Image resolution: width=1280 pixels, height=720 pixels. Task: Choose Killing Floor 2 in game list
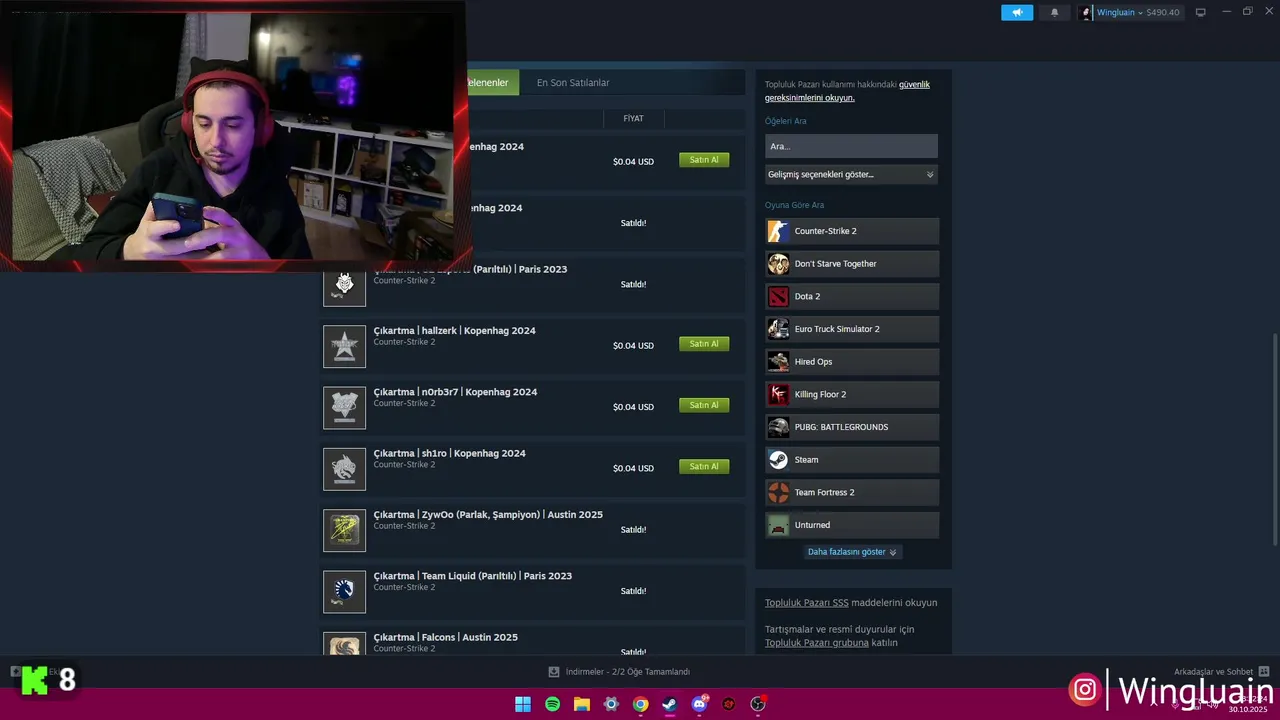(852, 394)
